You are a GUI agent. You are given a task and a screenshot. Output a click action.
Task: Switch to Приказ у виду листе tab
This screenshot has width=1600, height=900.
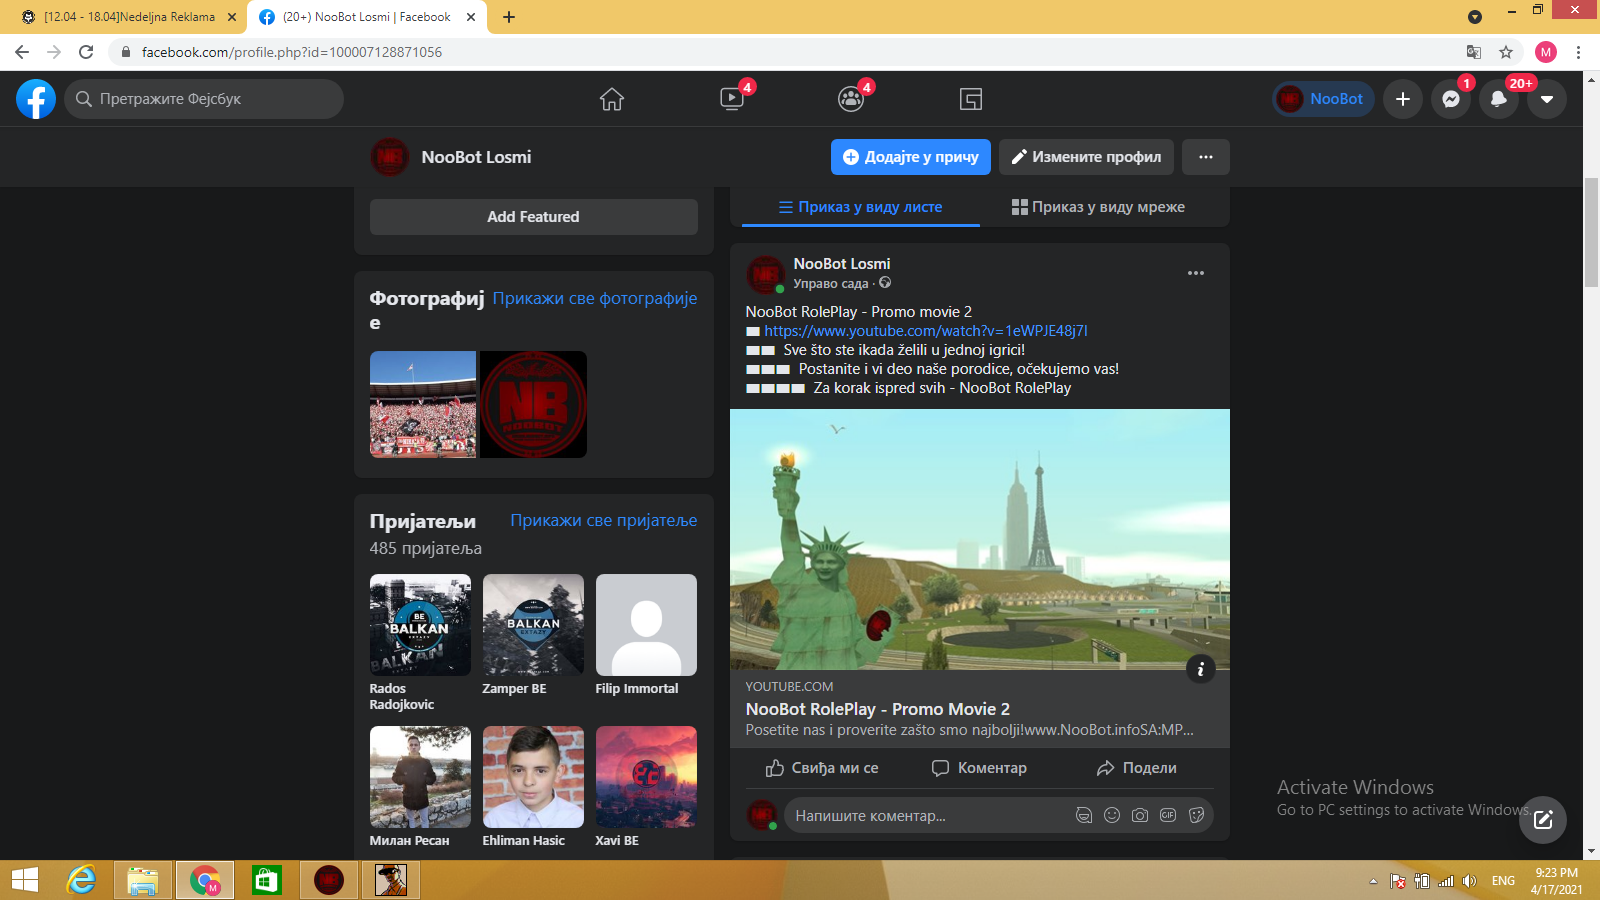(860, 207)
